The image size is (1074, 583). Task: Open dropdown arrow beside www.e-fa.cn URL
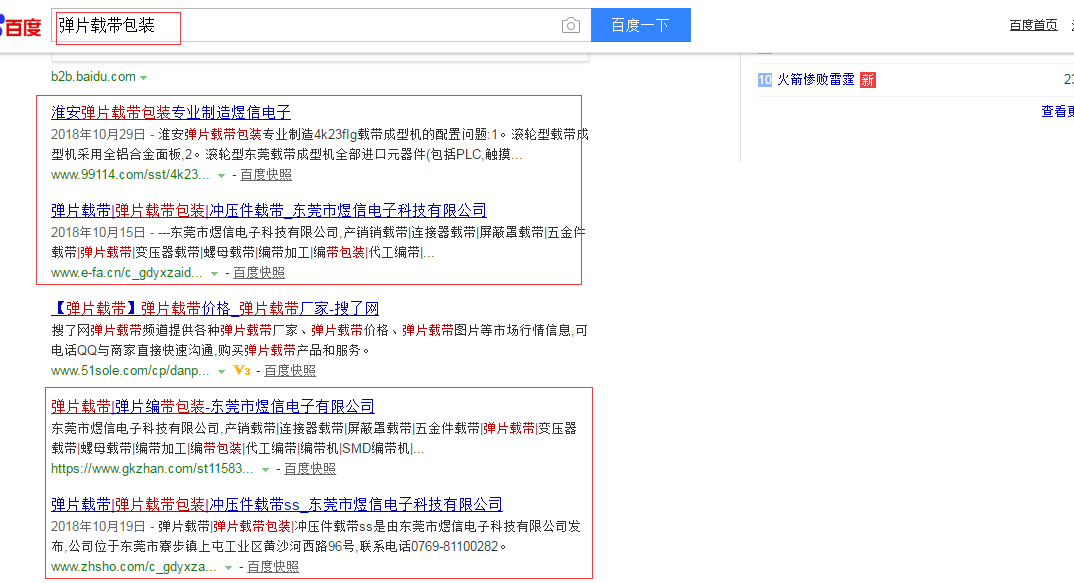214,273
